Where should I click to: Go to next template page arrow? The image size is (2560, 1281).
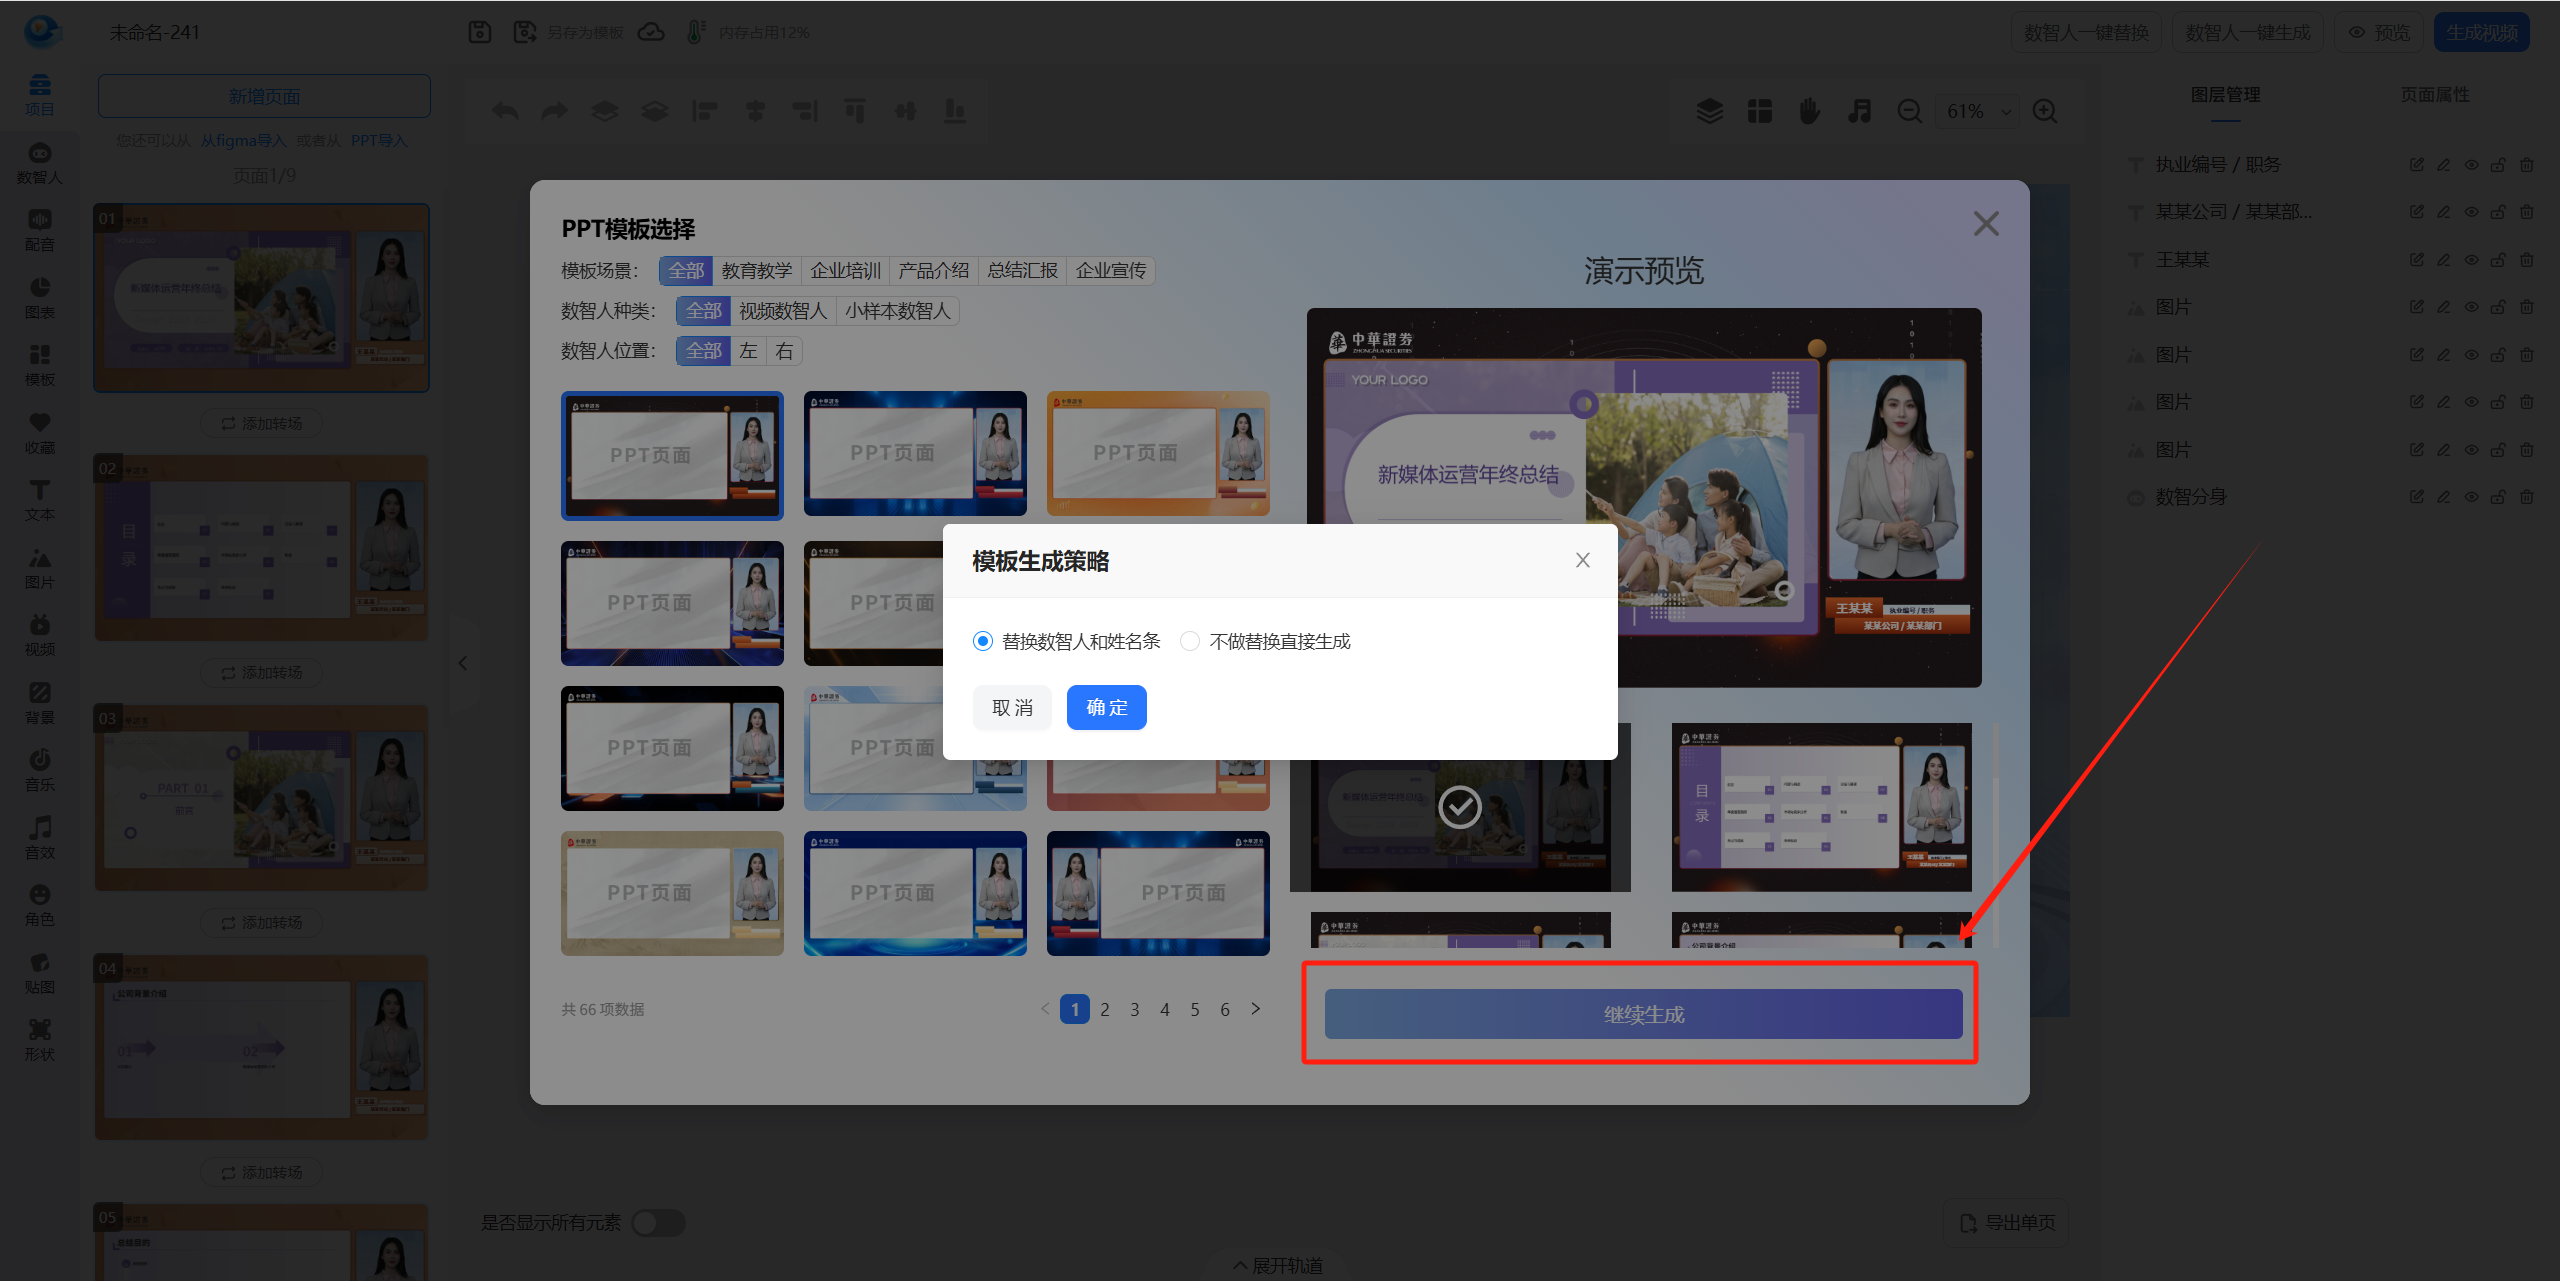1256,1009
